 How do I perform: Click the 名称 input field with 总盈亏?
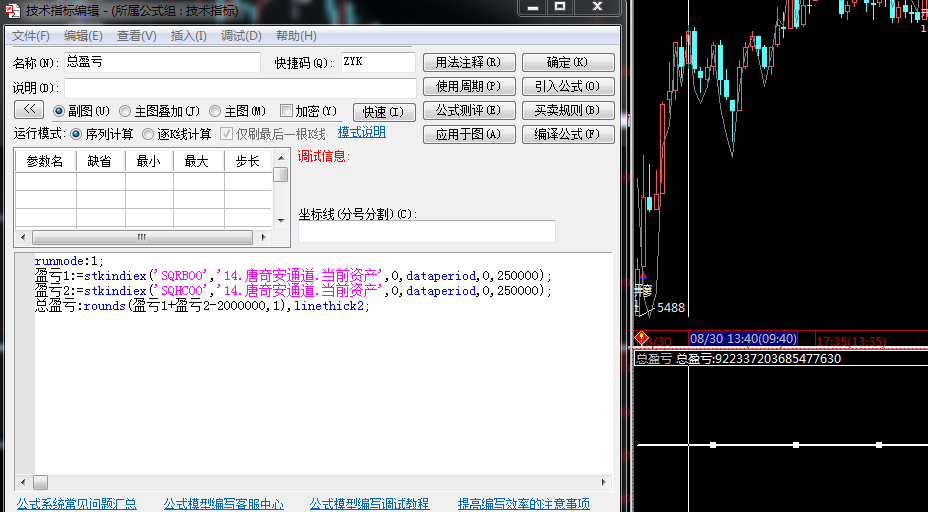coord(162,62)
